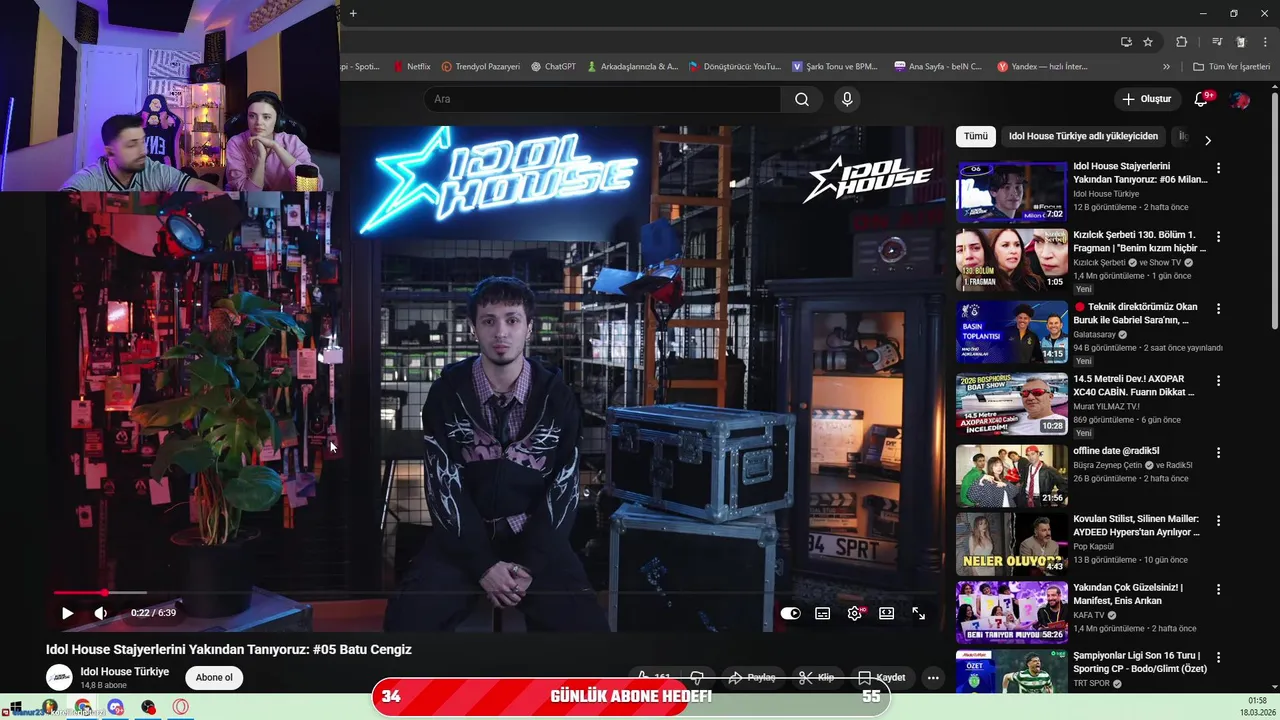Open the Windows Start button
This screenshot has height=720, width=1280.
coord(16,707)
